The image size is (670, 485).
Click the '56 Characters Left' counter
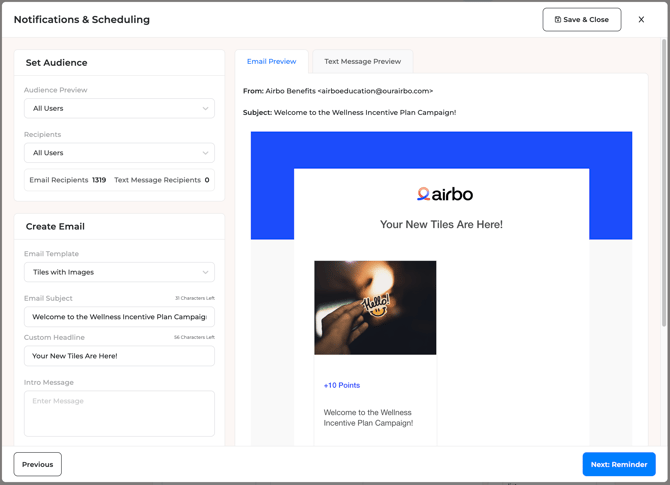pos(194,338)
